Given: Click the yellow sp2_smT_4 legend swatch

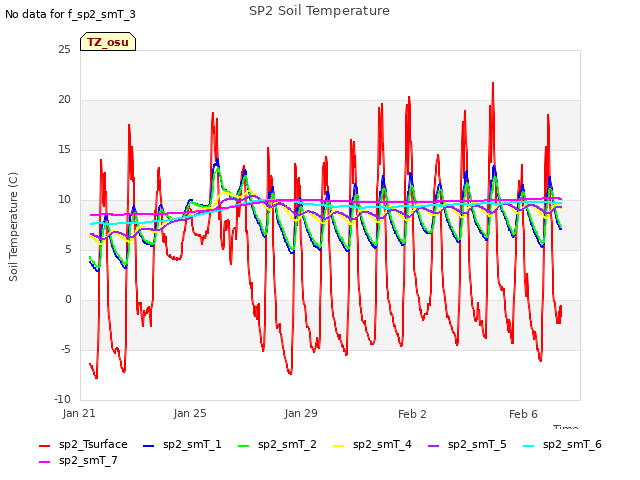Looking at the screenshot, I should point(338,446).
